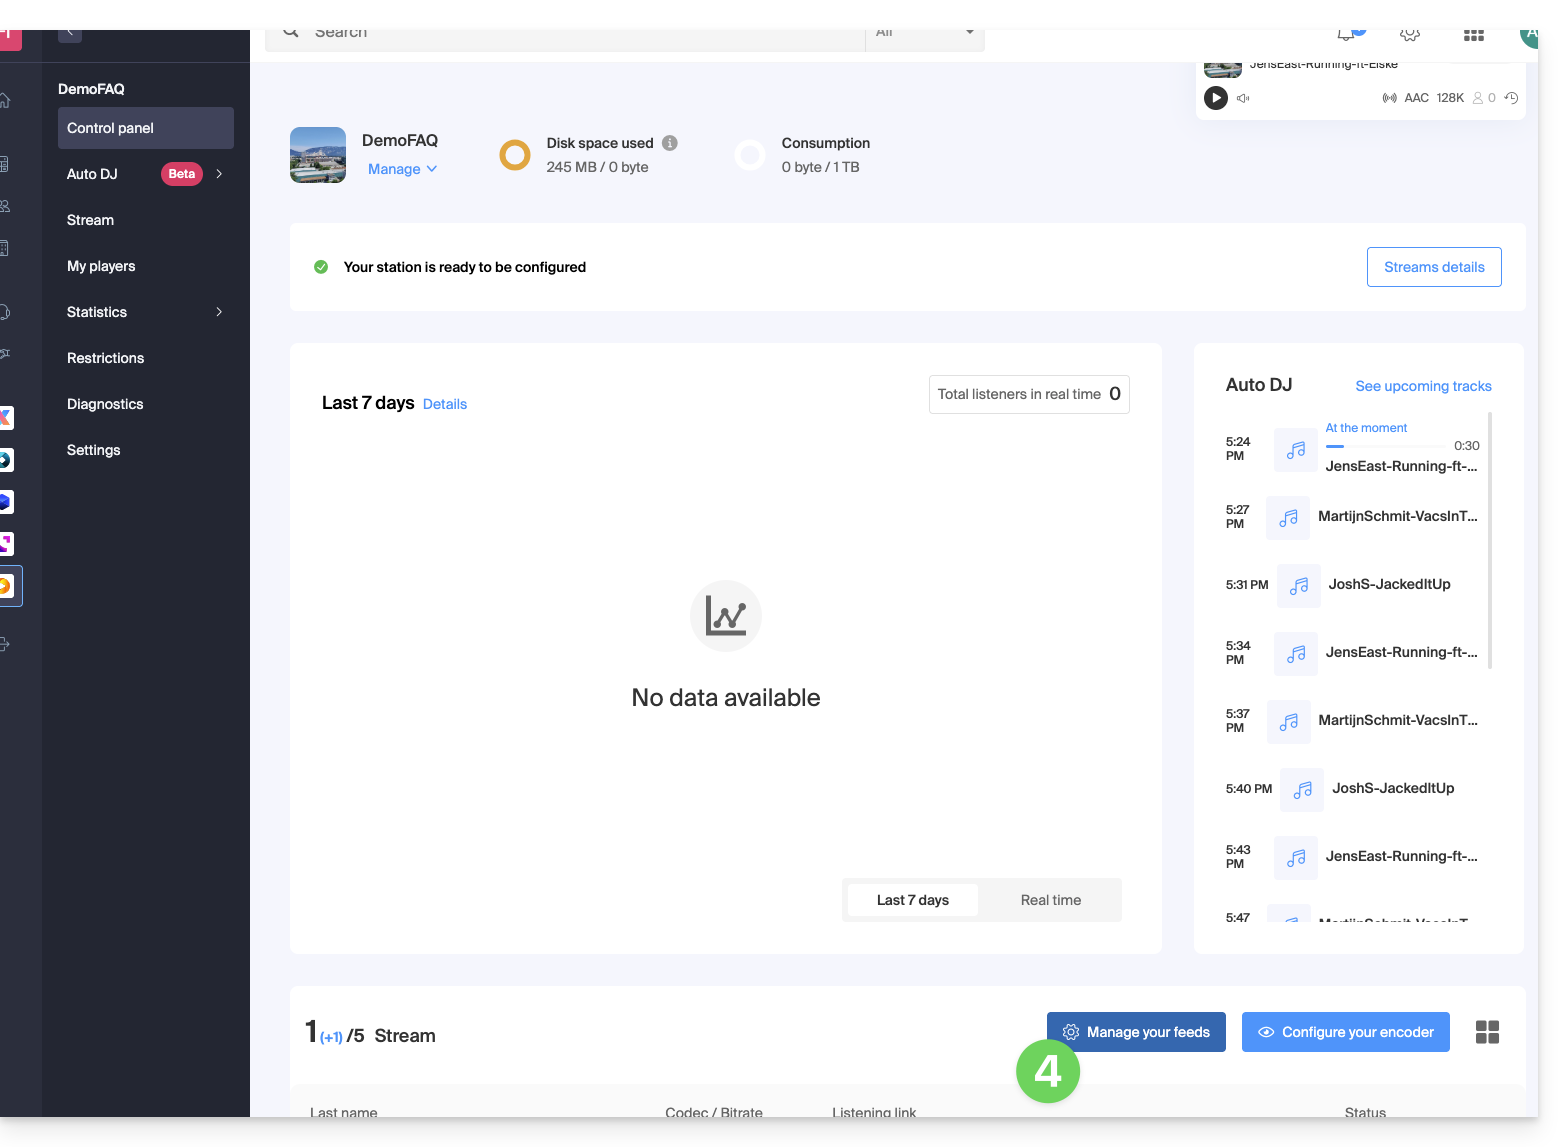This screenshot has width=1568, height=1147.
Task: Open the track history clock icon
Action: pos(1511,98)
